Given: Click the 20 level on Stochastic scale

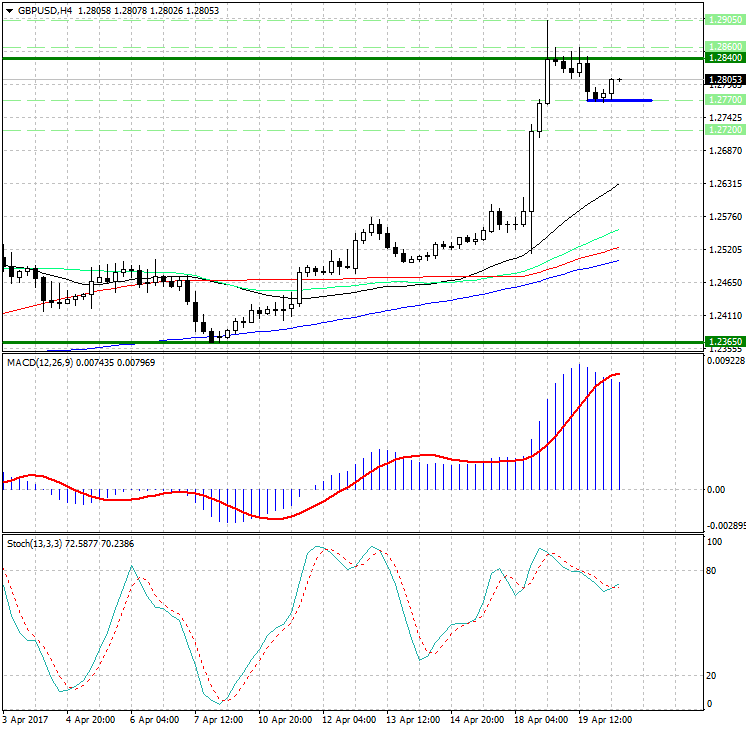Looking at the screenshot, I should (712, 675).
